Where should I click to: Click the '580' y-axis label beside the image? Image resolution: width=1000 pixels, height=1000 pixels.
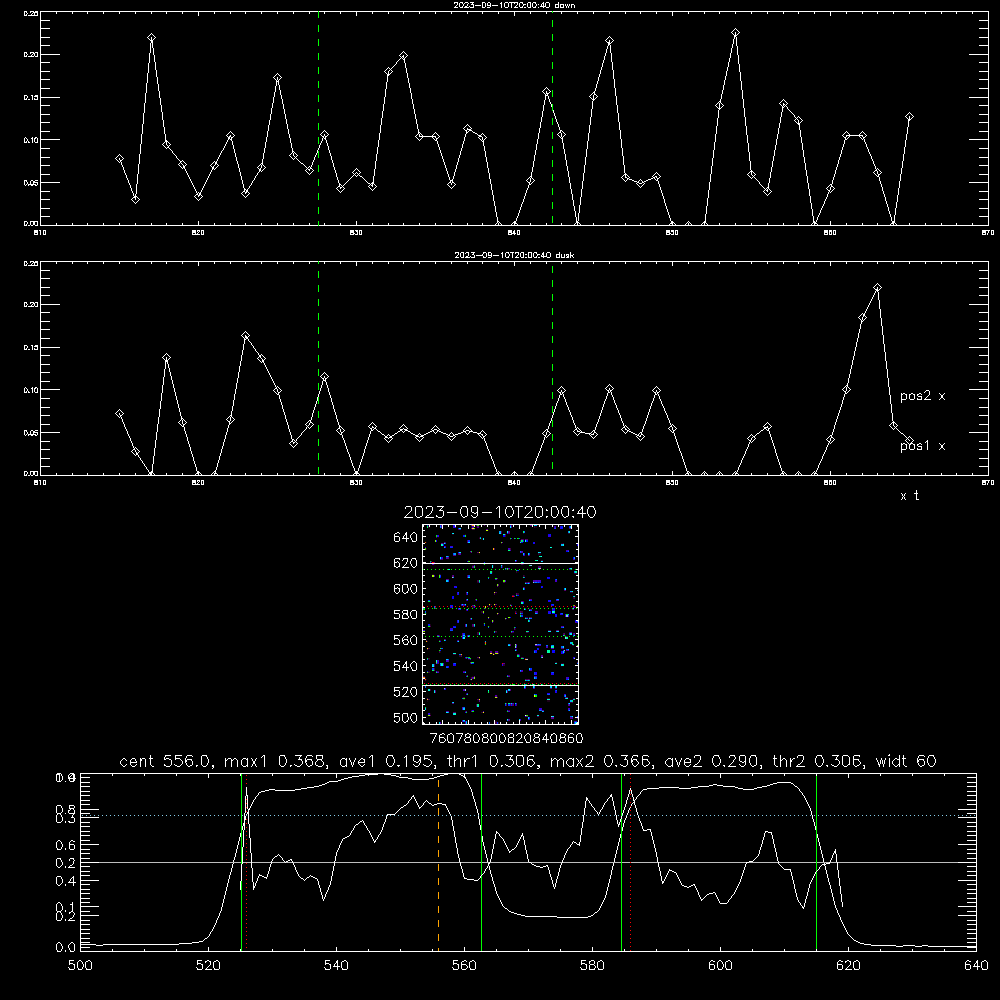click(x=406, y=614)
